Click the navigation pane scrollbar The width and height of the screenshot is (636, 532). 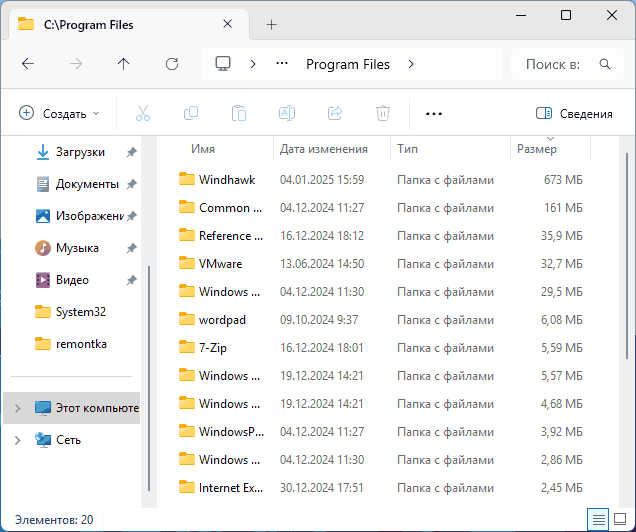coord(149,379)
